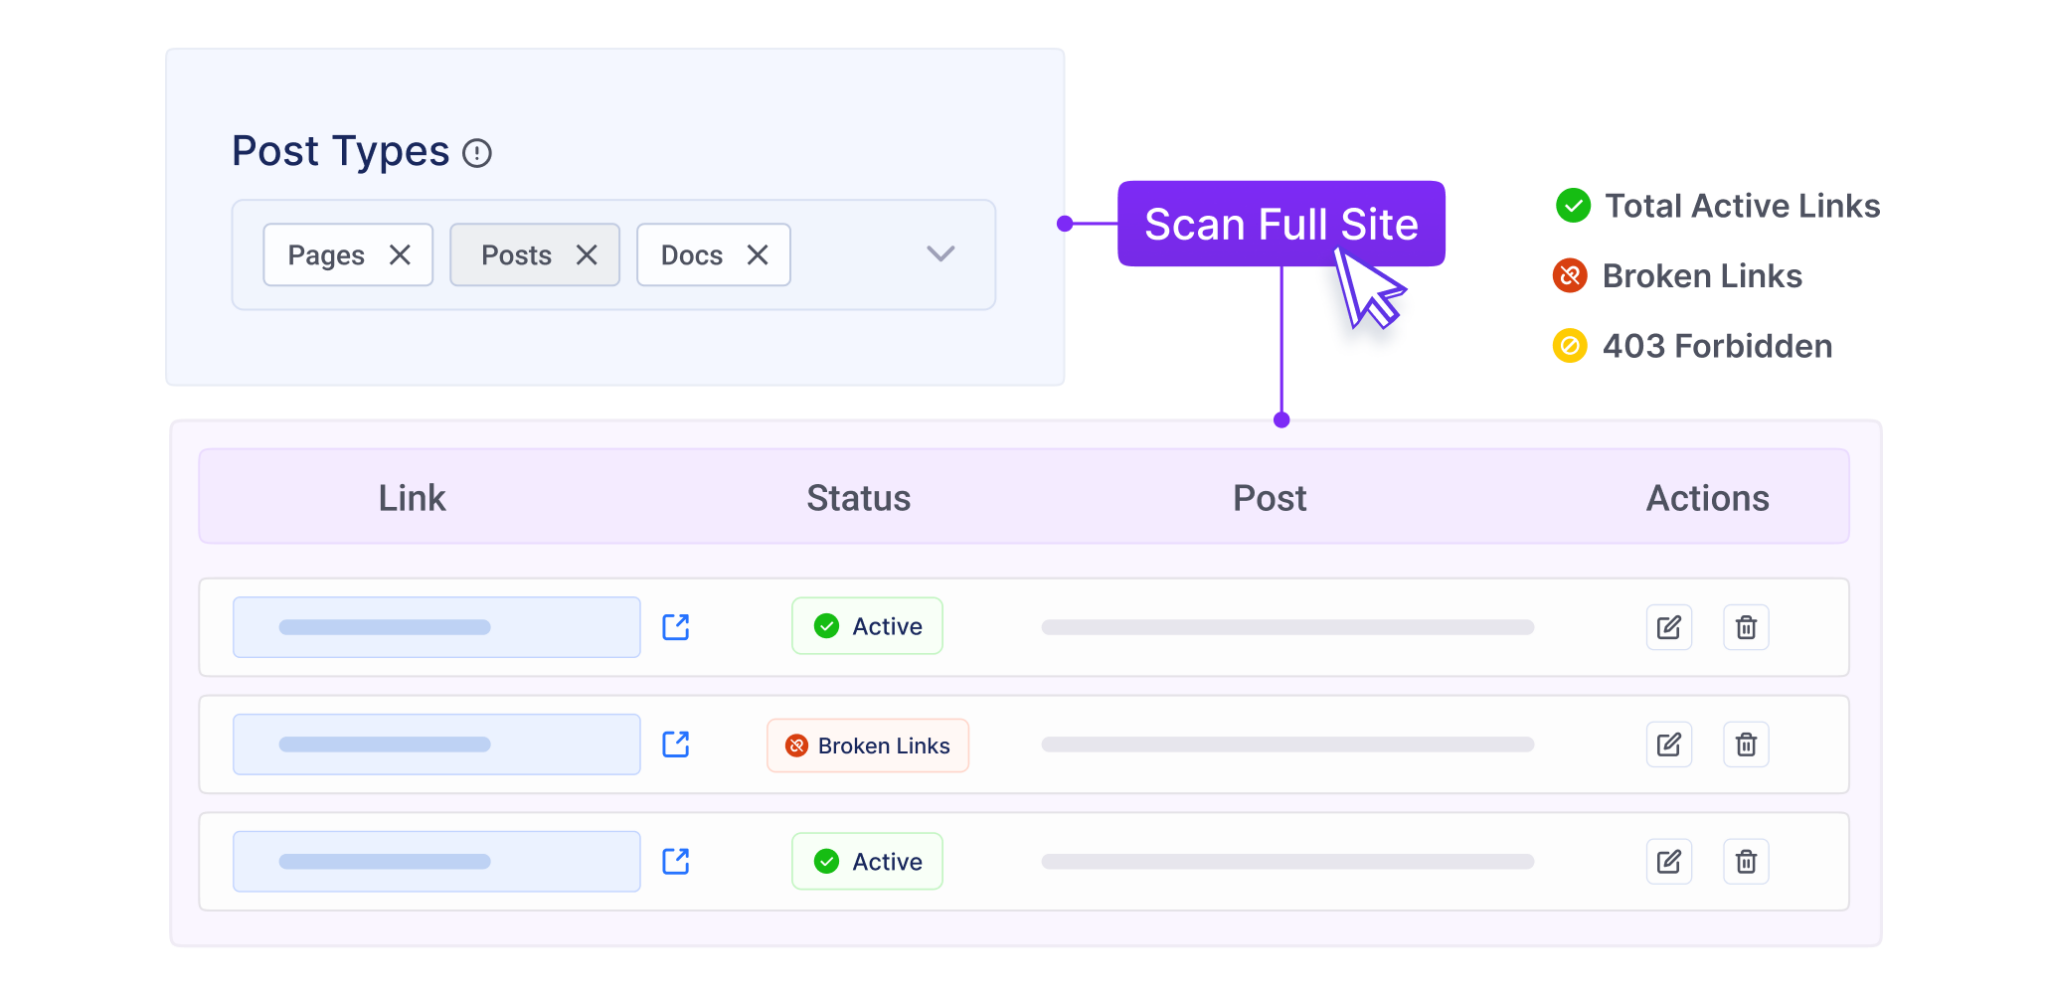
Task: Click the red Broken Links legend icon
Action: 1570,276
